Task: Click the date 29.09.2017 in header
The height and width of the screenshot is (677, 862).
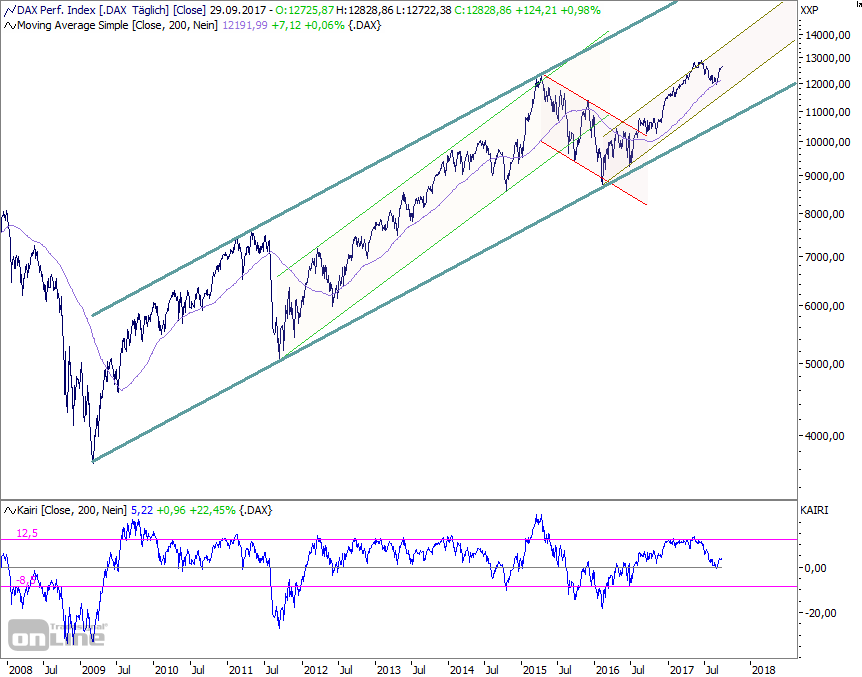Action: 237,10
